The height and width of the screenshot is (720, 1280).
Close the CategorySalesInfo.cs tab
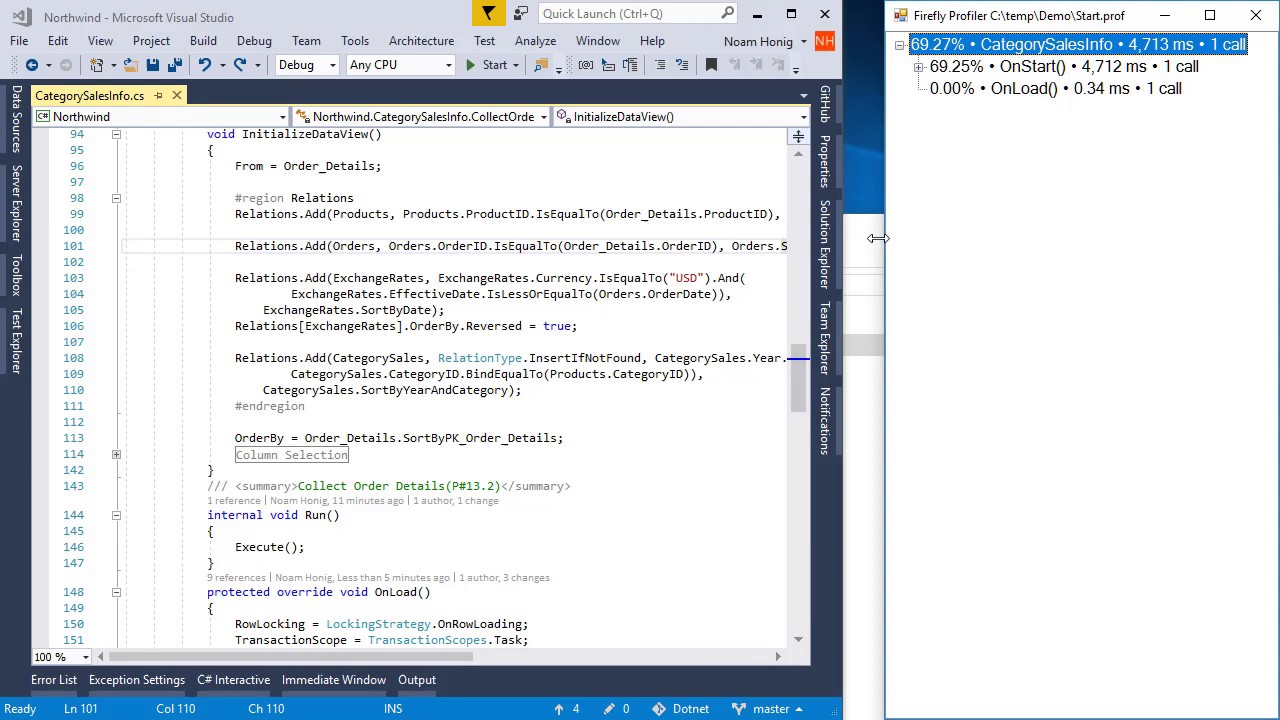[177, 96]
